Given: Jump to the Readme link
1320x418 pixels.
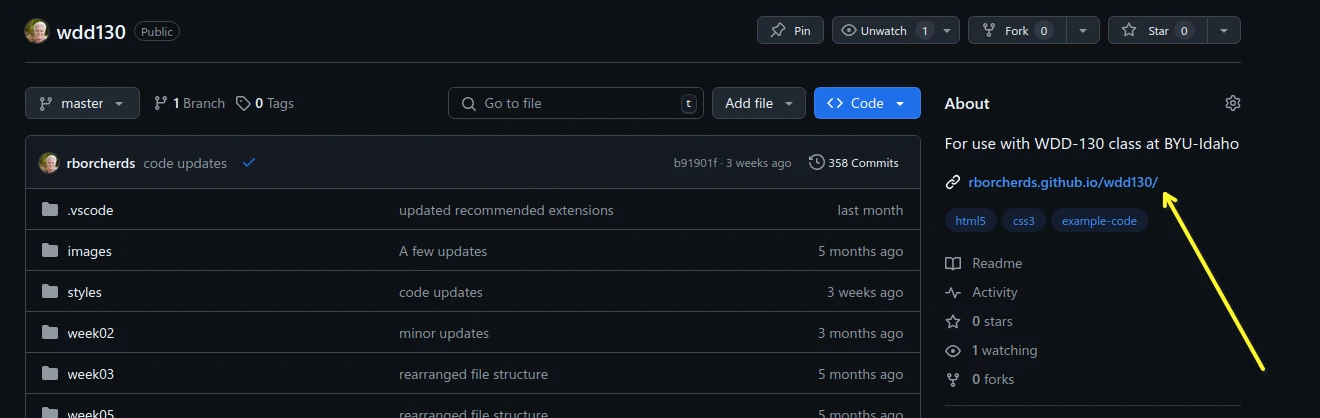Looking at the screenshot, I should tap(984, 263).
